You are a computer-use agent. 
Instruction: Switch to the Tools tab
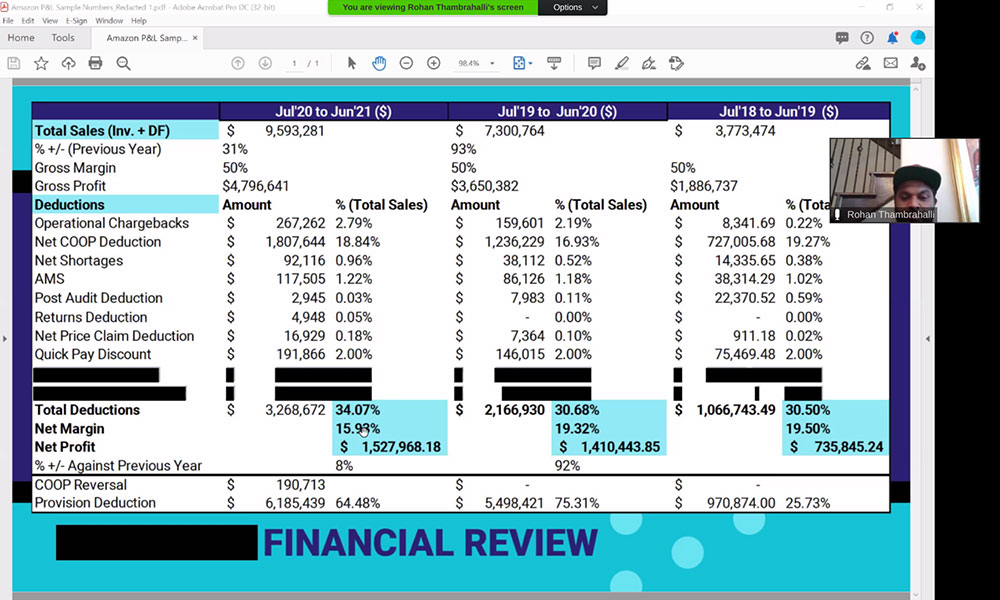pyautogui.click(x=63, y=38)
